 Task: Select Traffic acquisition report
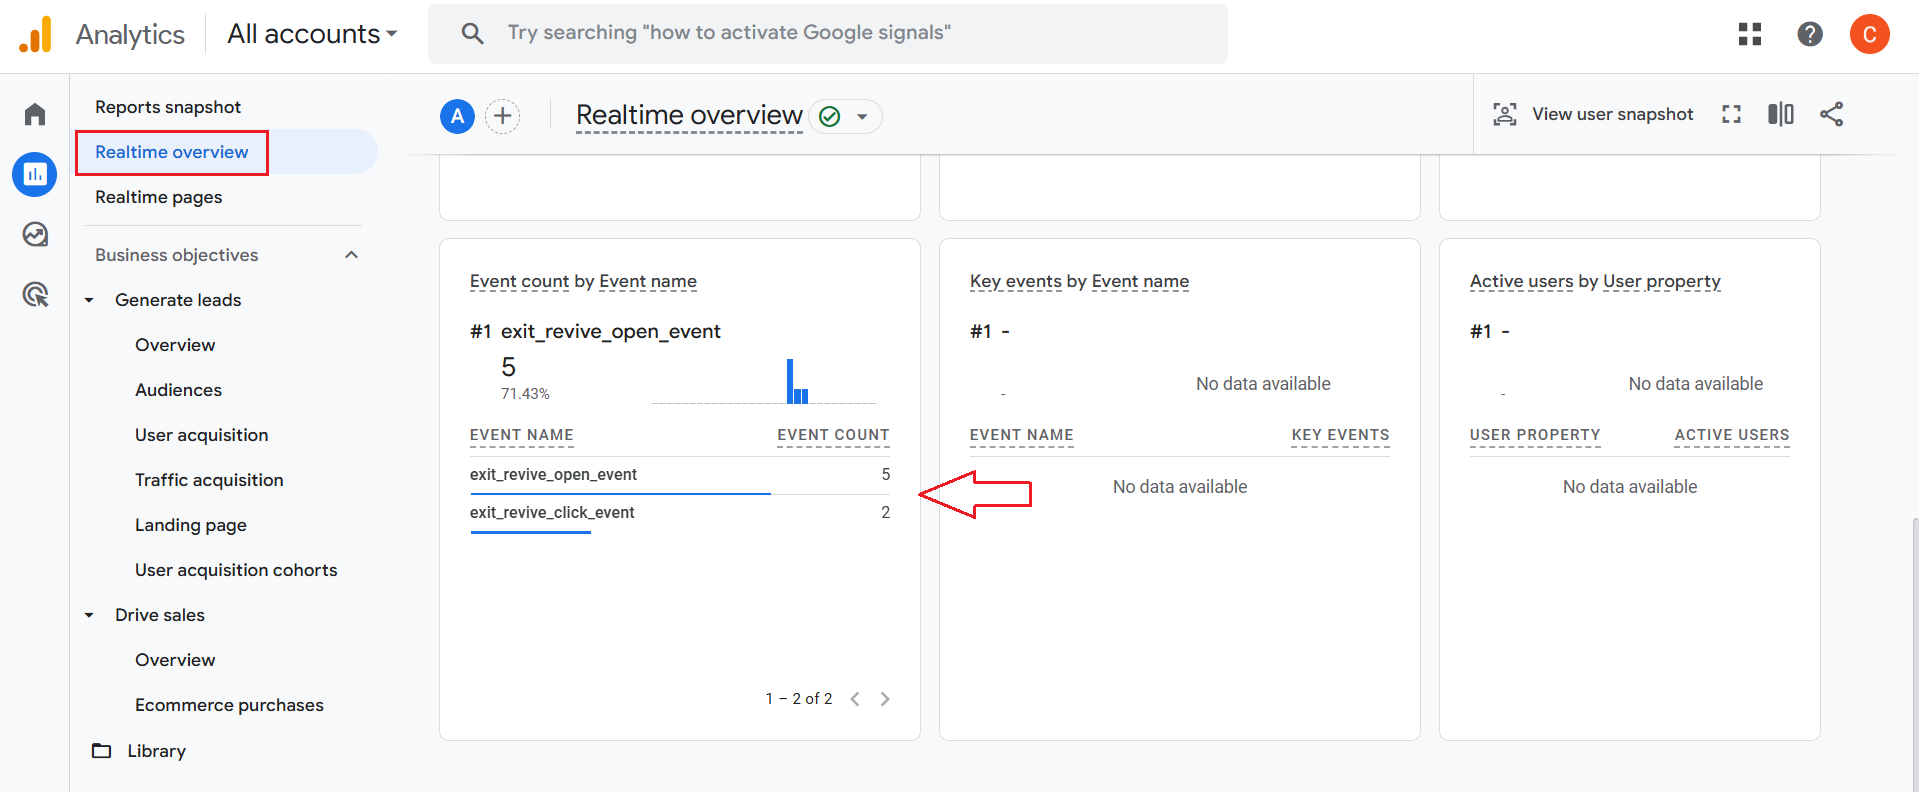point(209,480)
